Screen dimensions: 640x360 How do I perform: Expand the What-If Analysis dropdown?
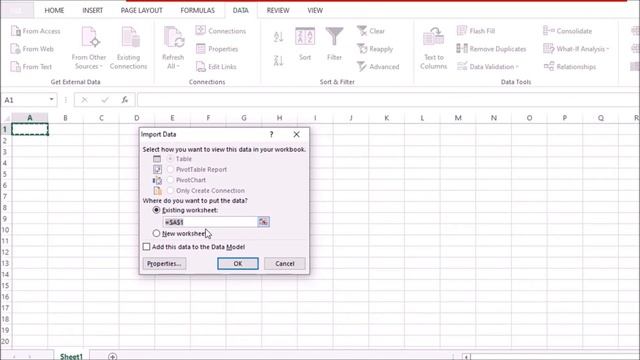click(607, 49)
